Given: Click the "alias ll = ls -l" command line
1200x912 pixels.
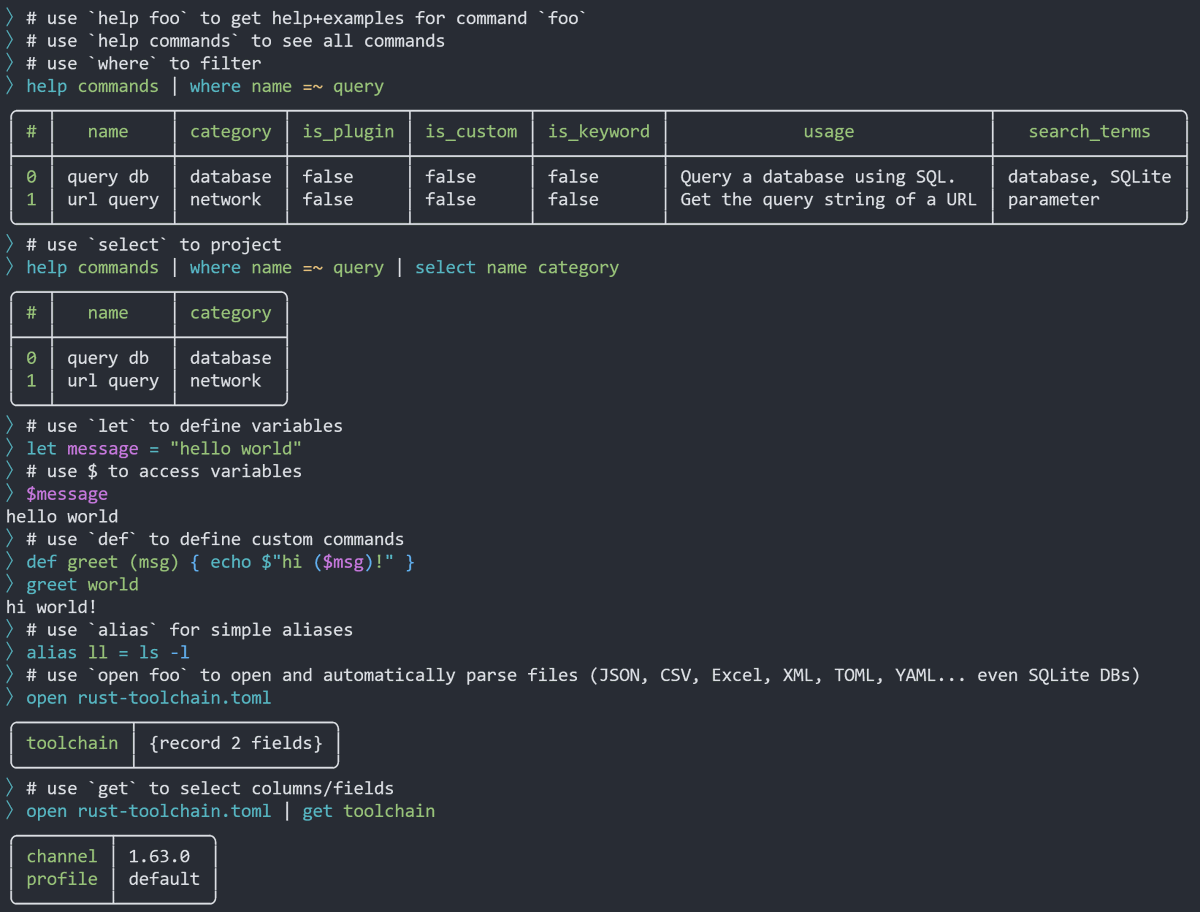Looking at the screenshot, I should tap(108, 652).
